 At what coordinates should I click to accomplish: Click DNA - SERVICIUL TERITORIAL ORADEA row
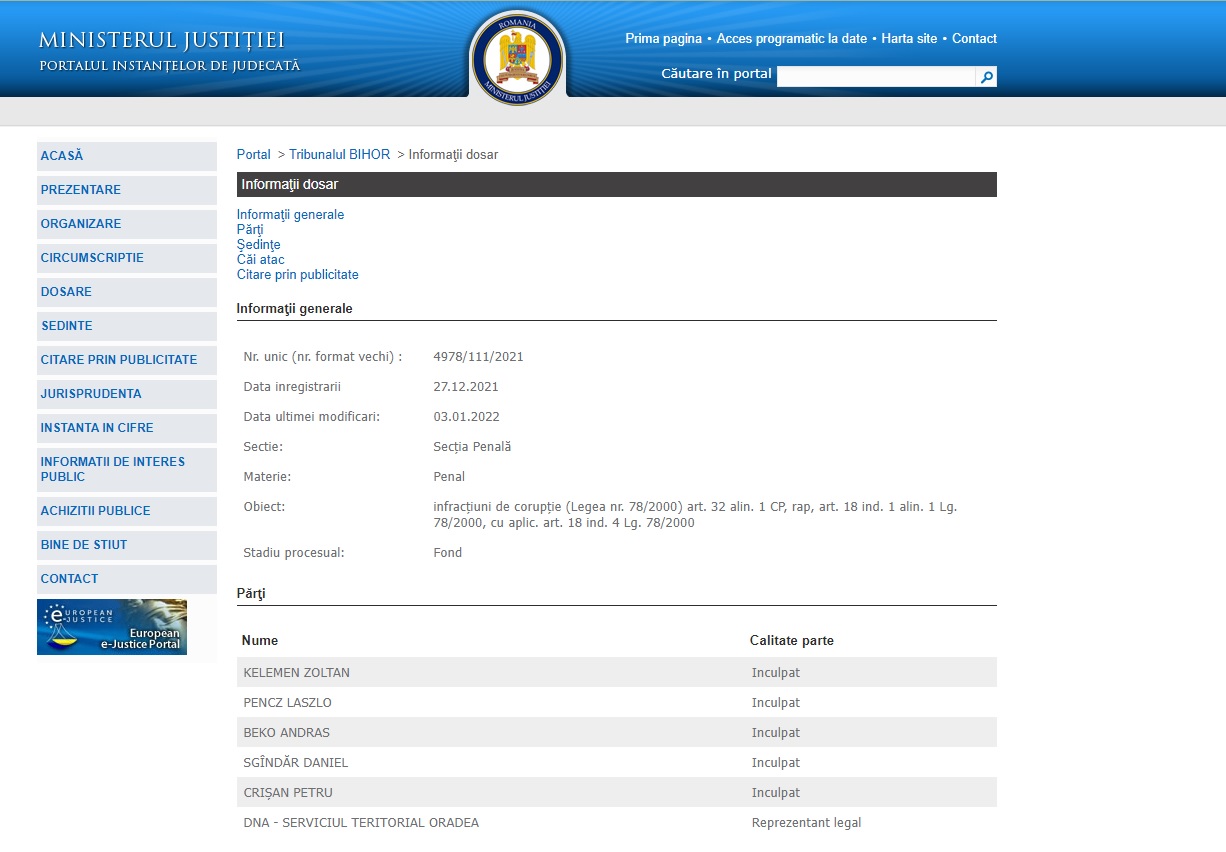[x=617, y=822]
